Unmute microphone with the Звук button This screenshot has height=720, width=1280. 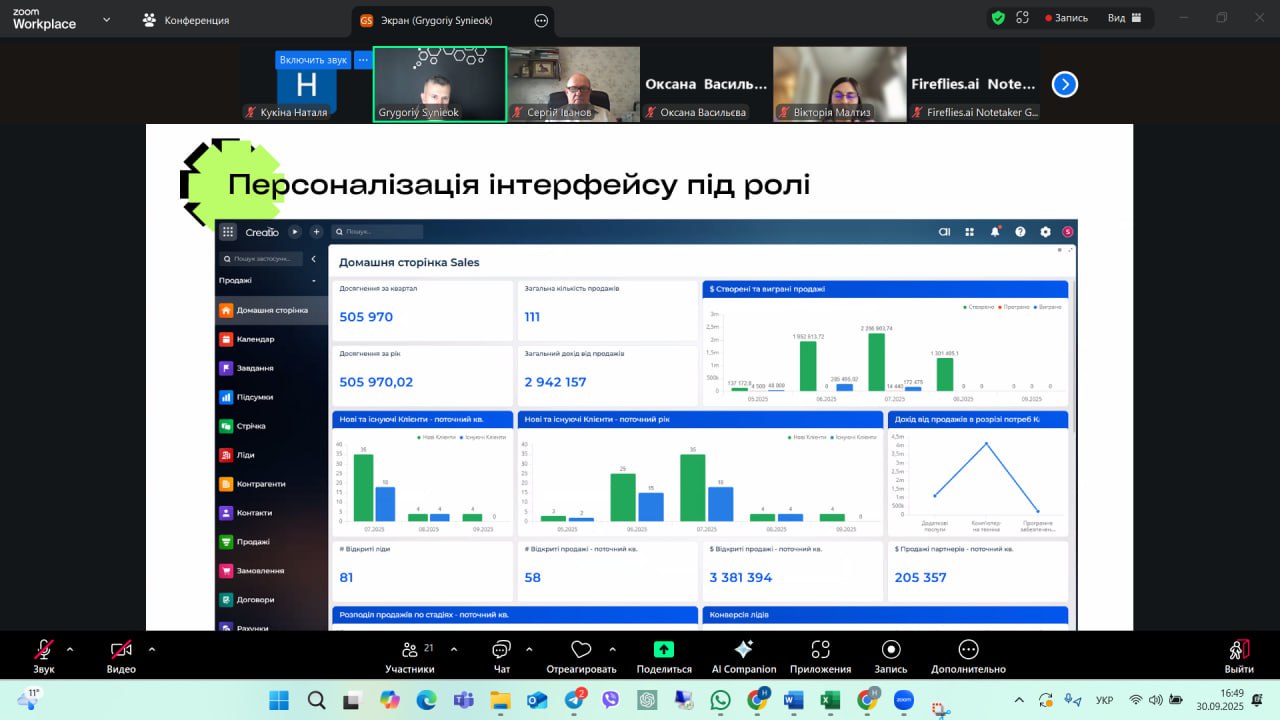point(44,657)
